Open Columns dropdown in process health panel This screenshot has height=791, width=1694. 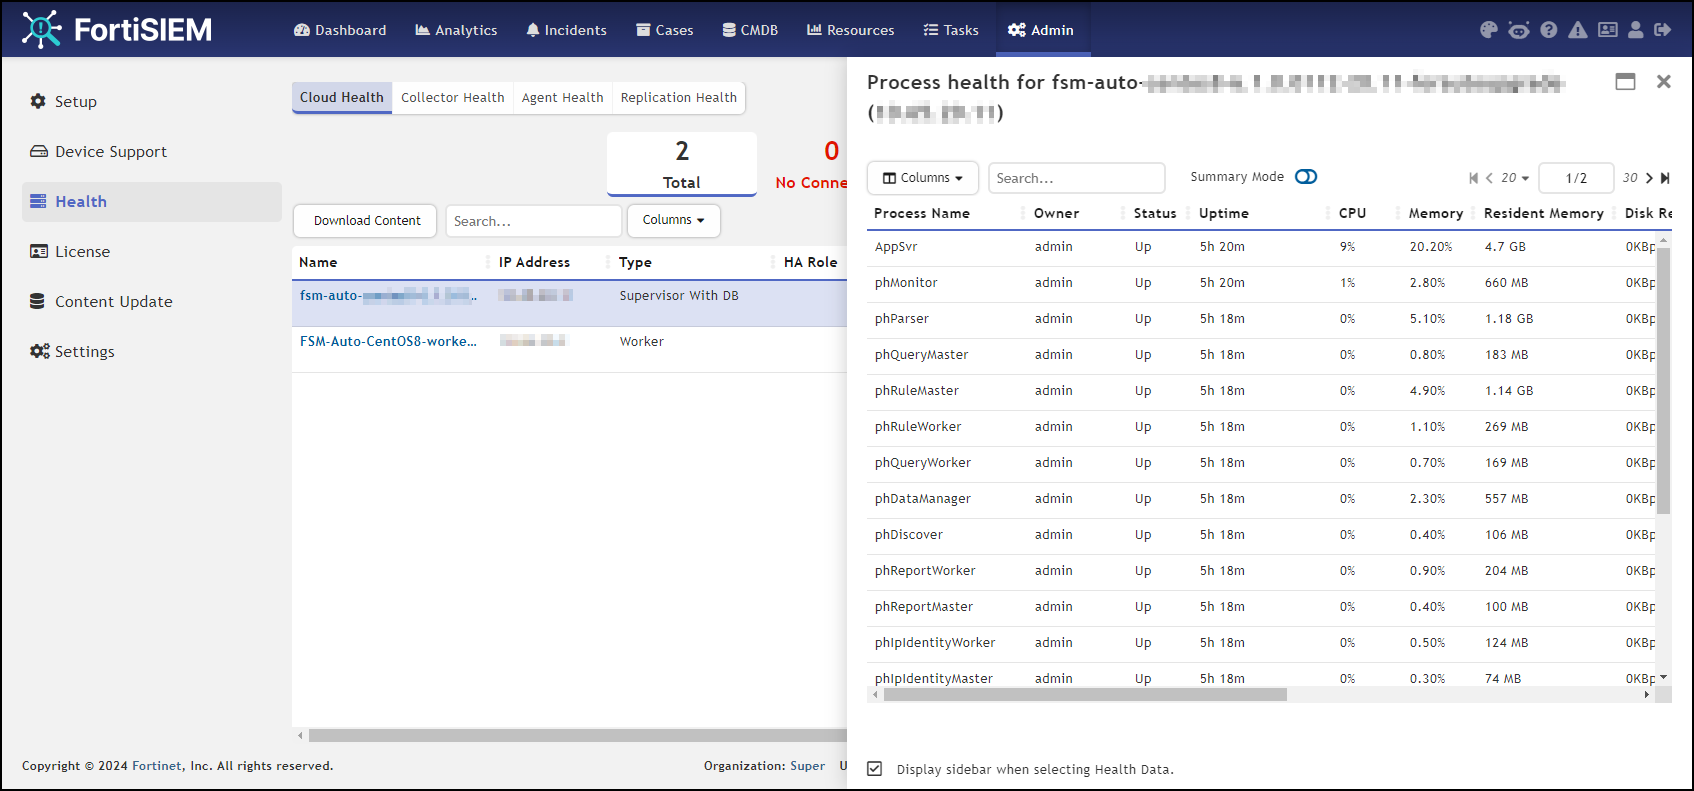click(922, 178)
